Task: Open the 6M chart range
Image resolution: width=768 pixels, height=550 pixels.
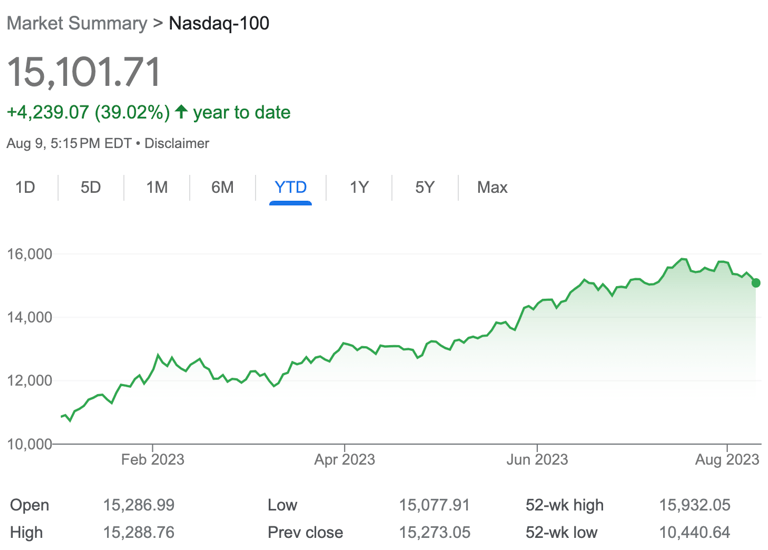Action: pyautogui.click(x=222, y=187)
